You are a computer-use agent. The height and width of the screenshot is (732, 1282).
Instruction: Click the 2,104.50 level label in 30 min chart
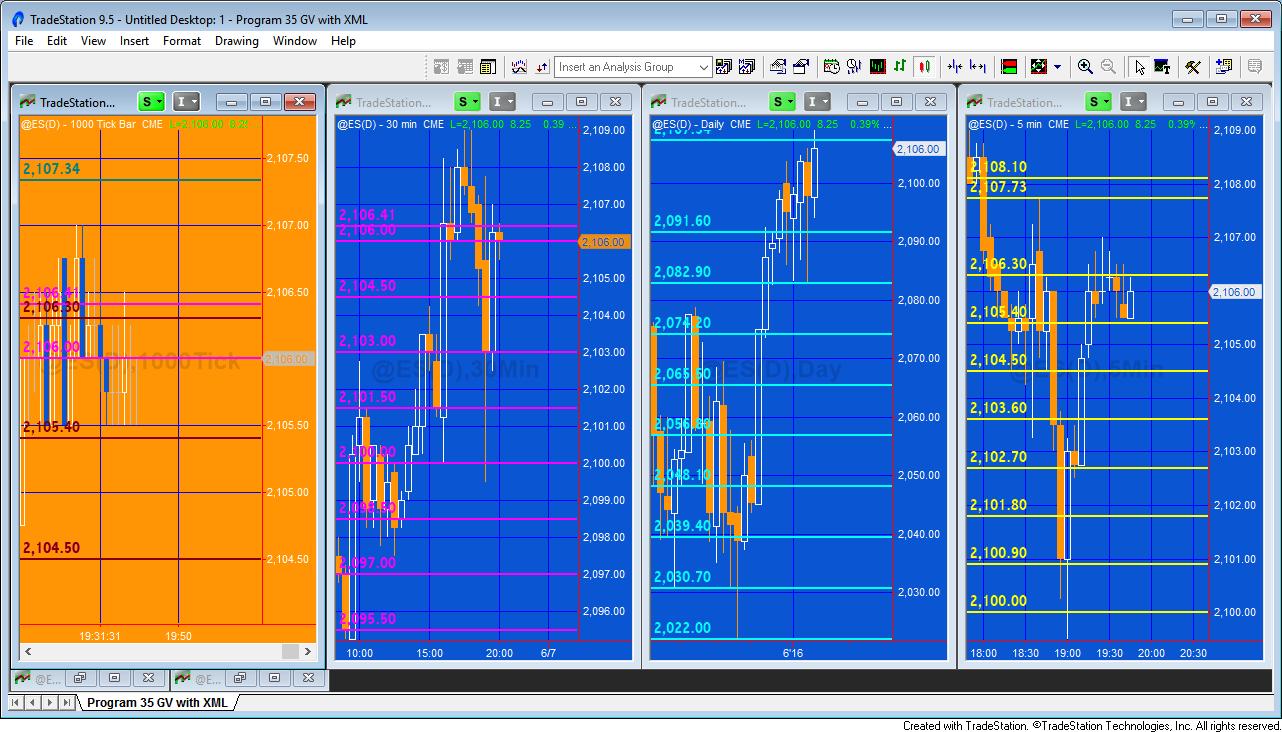pos(367,286)
